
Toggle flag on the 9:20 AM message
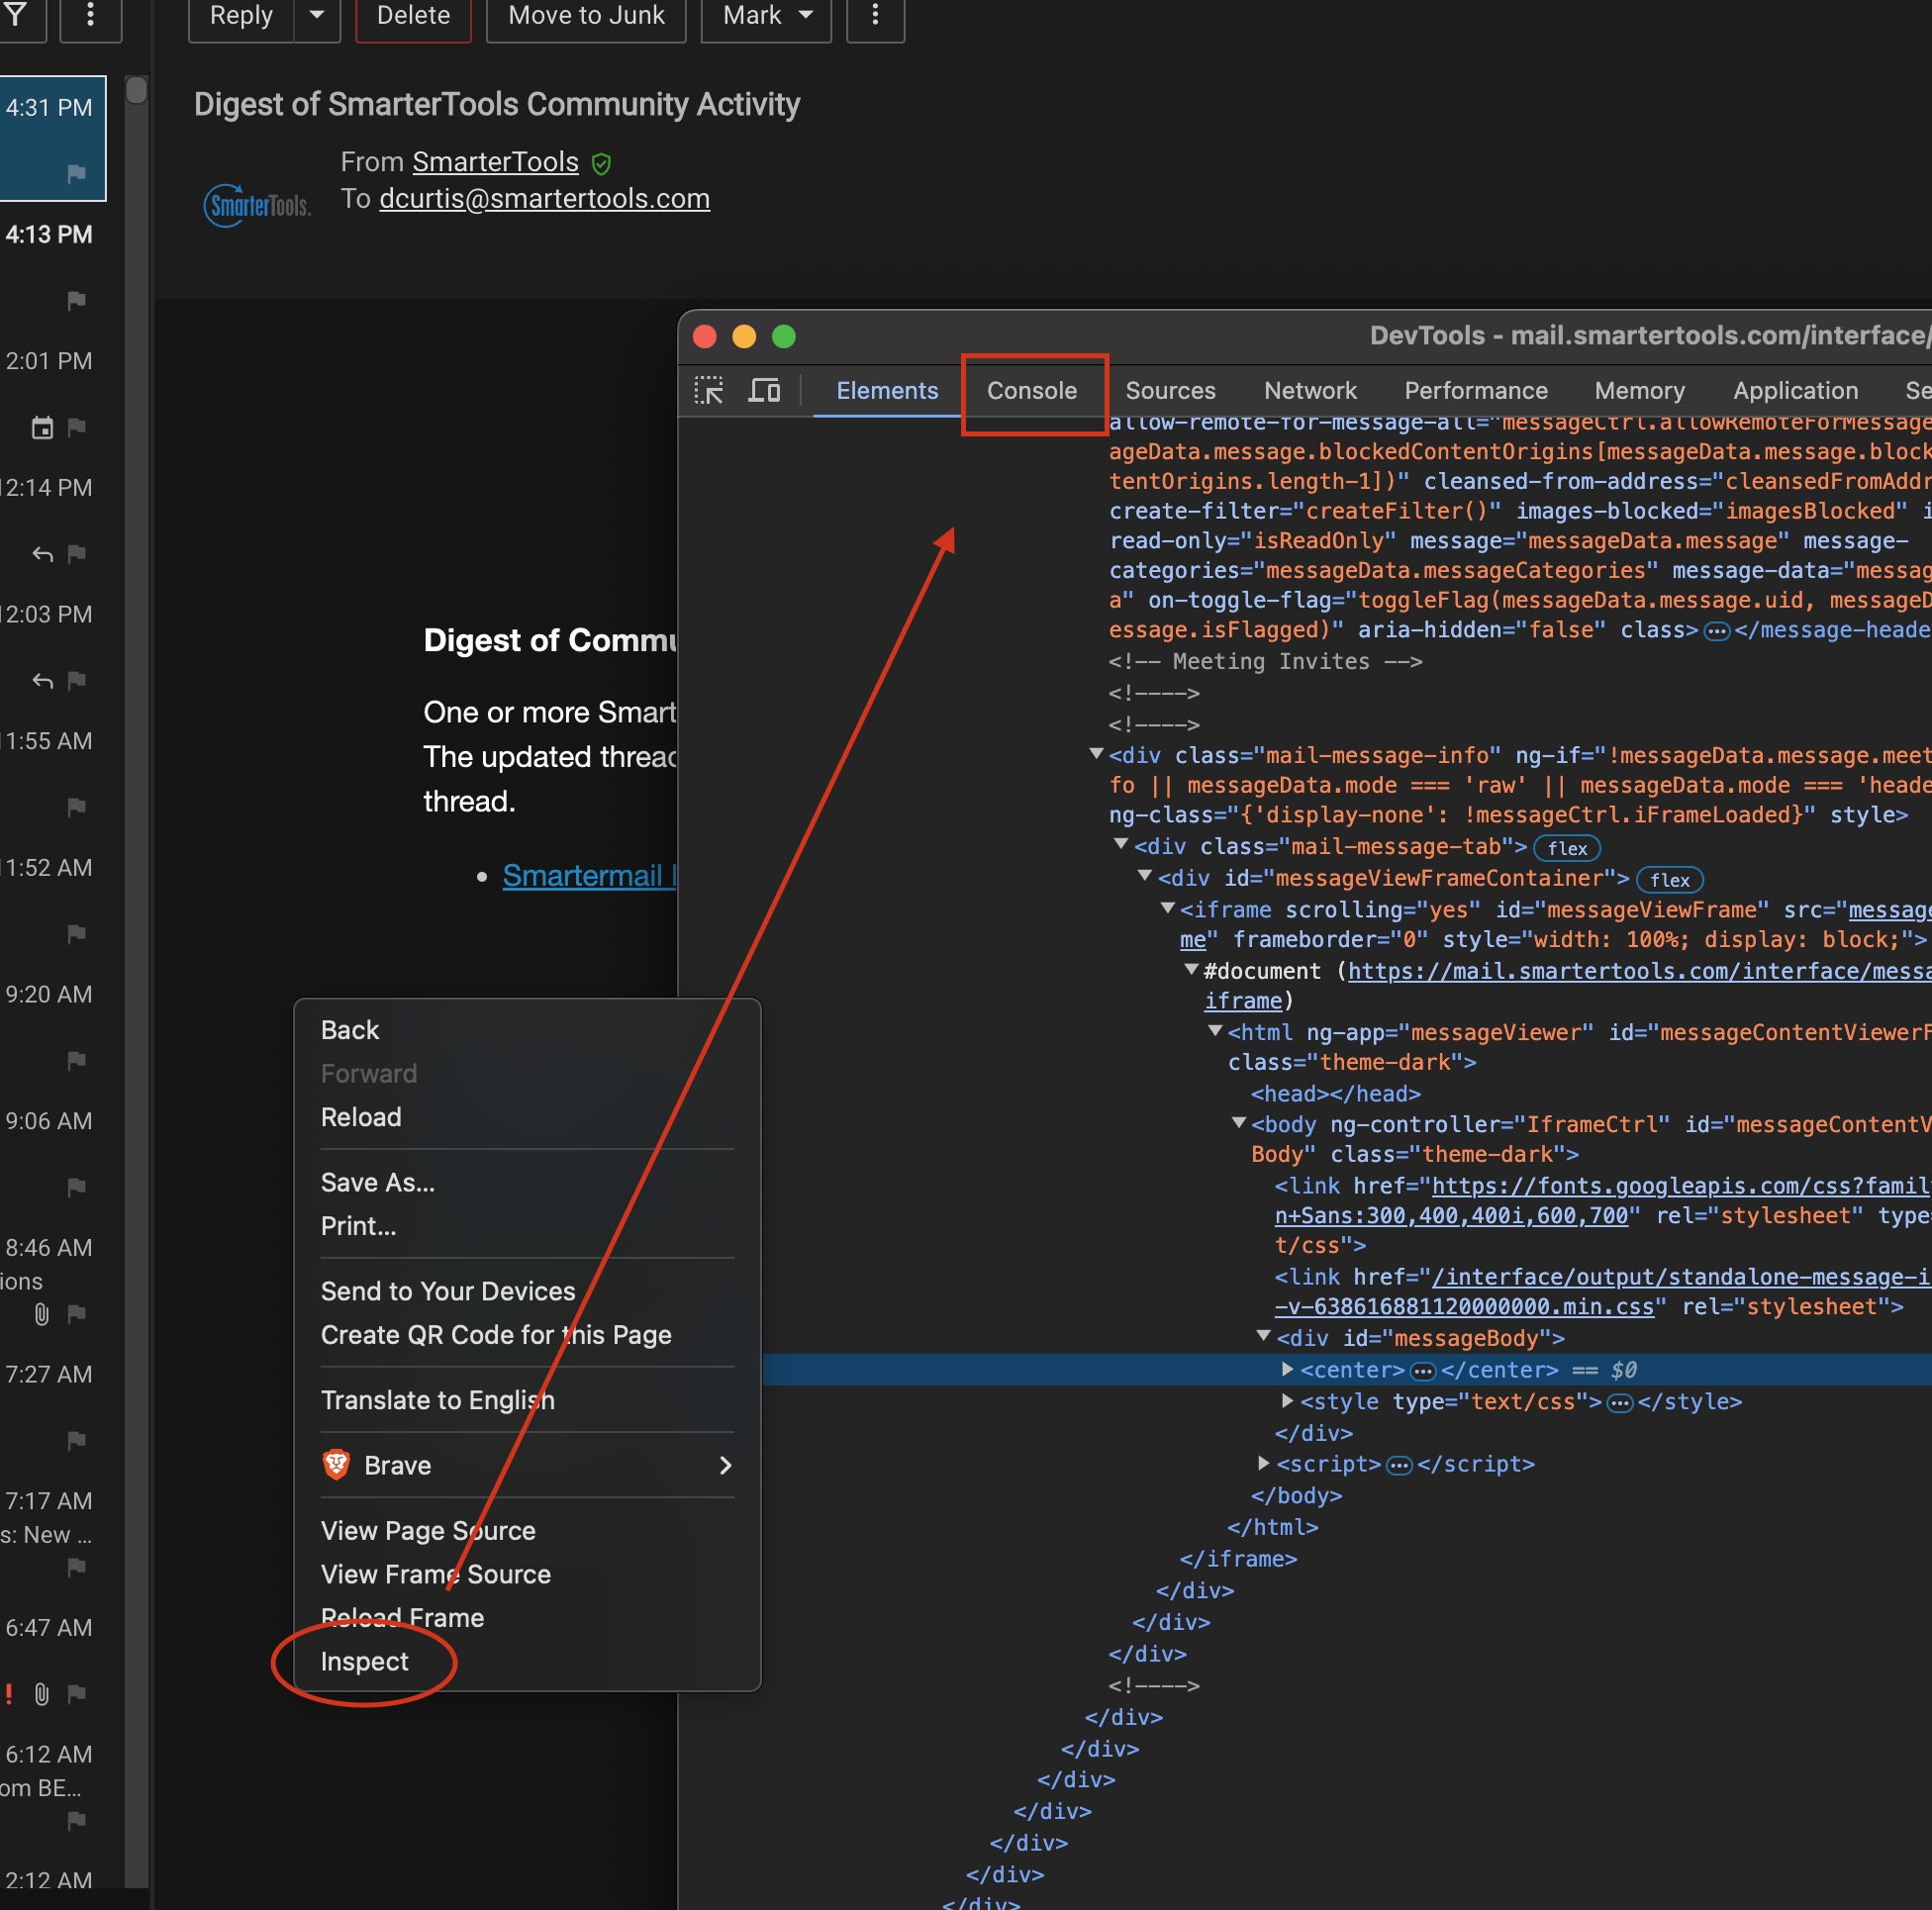click(76, 1061)
